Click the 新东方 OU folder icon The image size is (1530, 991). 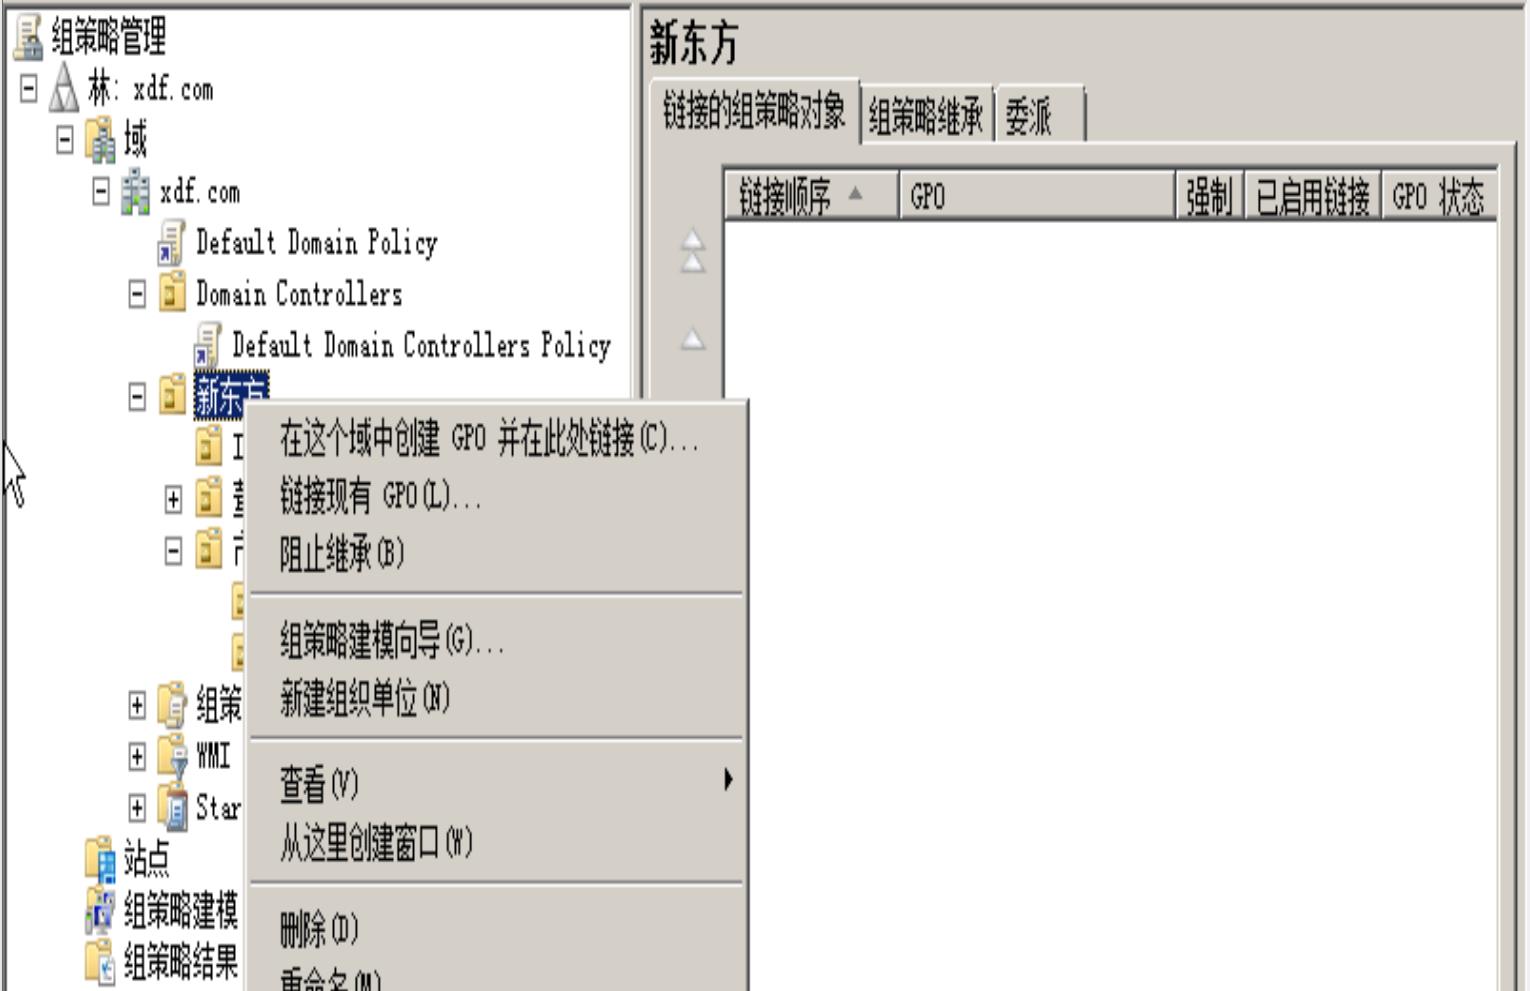point(173,396)
